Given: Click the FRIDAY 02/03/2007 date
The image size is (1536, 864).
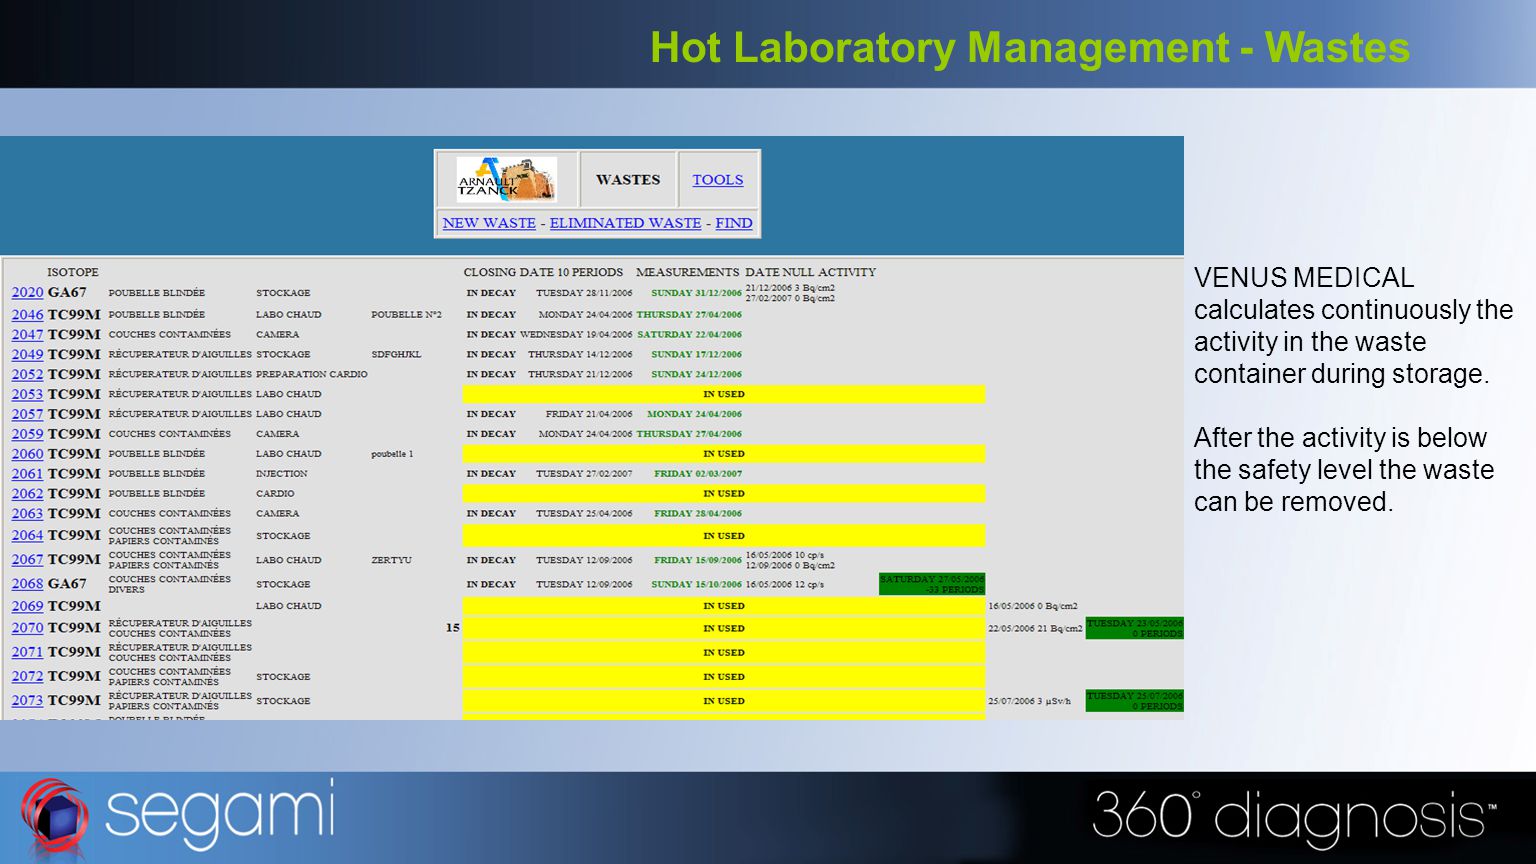Looking at the screenshot, I should click(698, 474).
